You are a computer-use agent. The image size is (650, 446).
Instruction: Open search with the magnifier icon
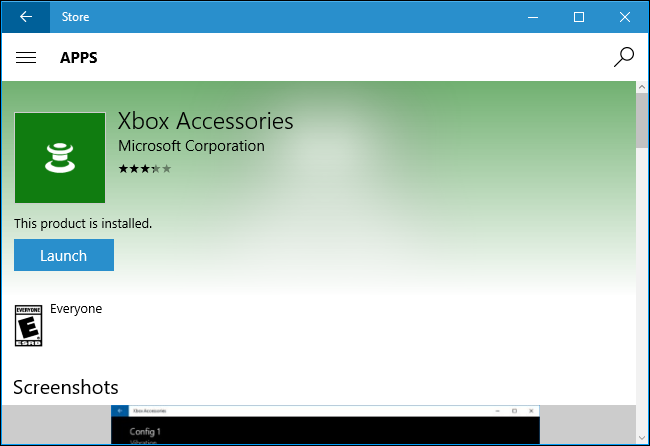[x=623, y=57]
